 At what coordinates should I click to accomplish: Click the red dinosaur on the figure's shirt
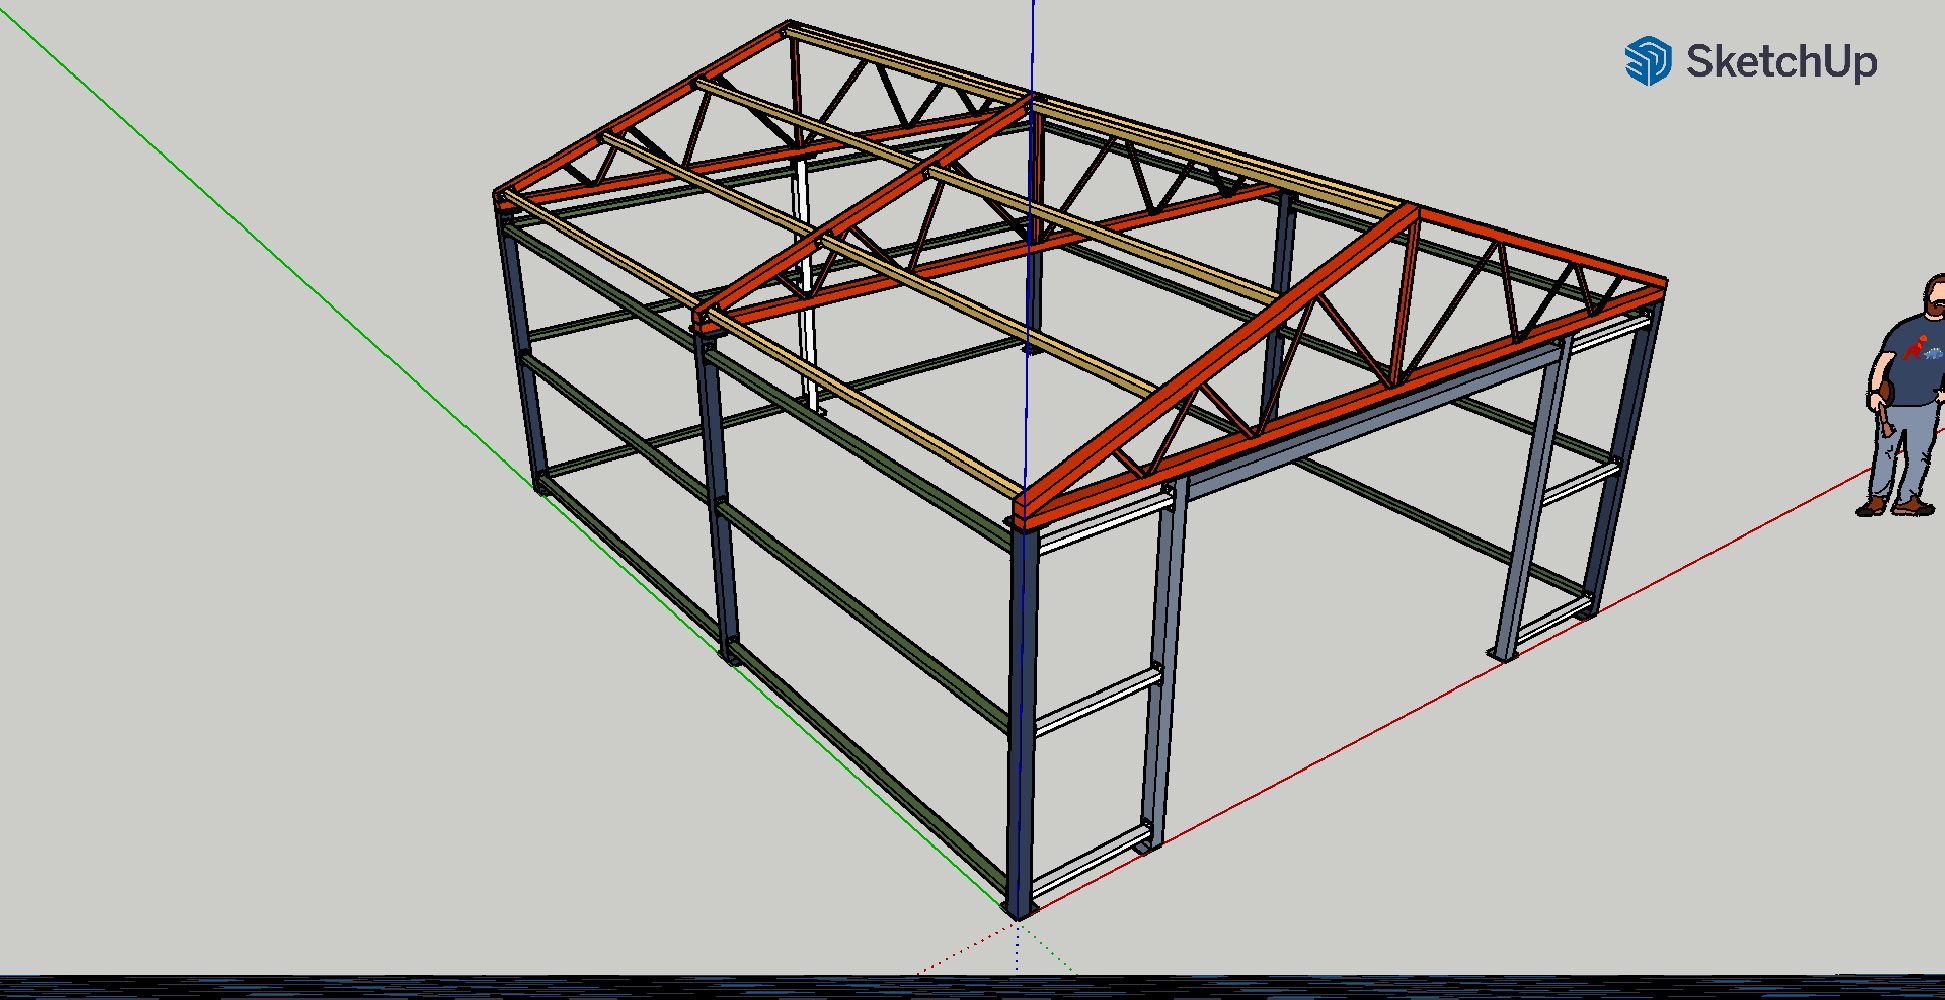point(1916,348)
